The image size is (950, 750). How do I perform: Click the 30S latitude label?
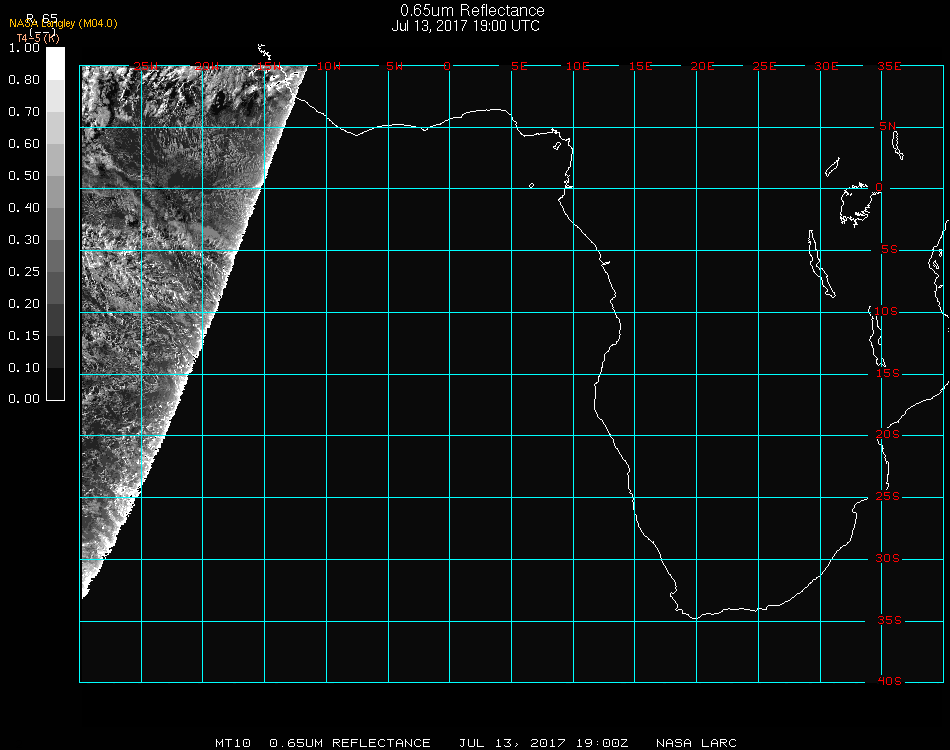point(888,559)
